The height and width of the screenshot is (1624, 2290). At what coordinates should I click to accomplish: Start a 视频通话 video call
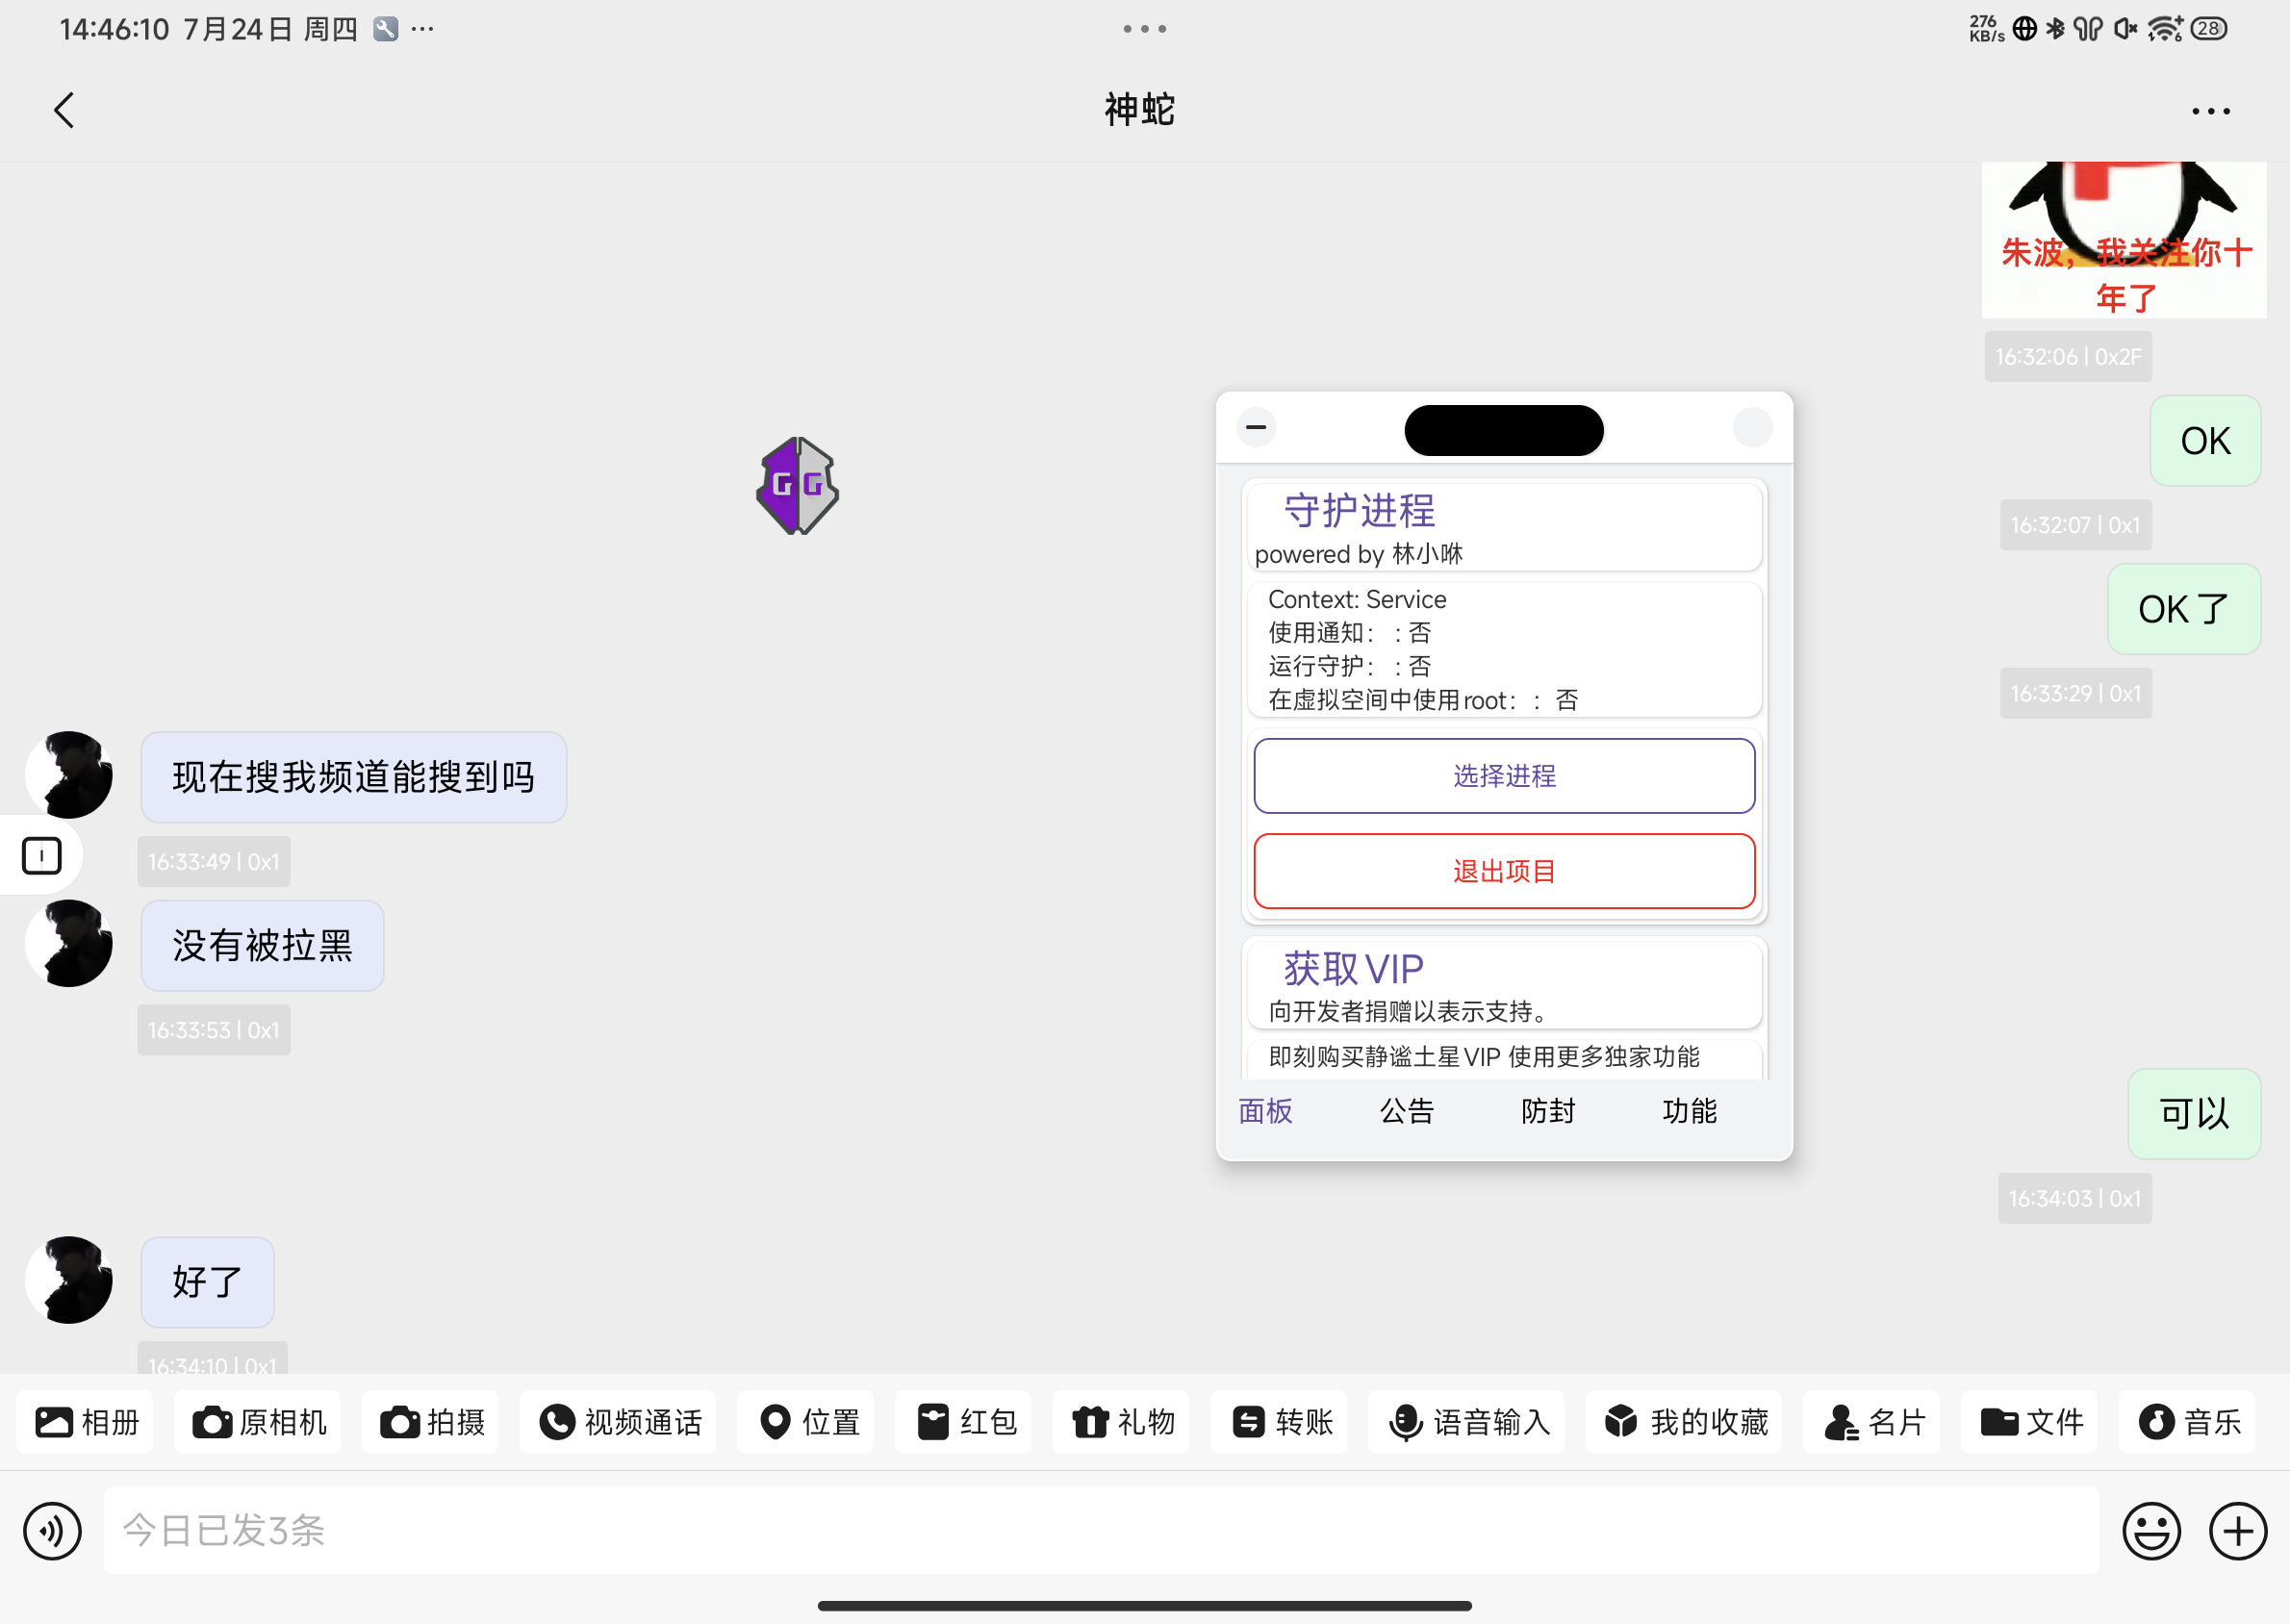[x=619, y=1421]
